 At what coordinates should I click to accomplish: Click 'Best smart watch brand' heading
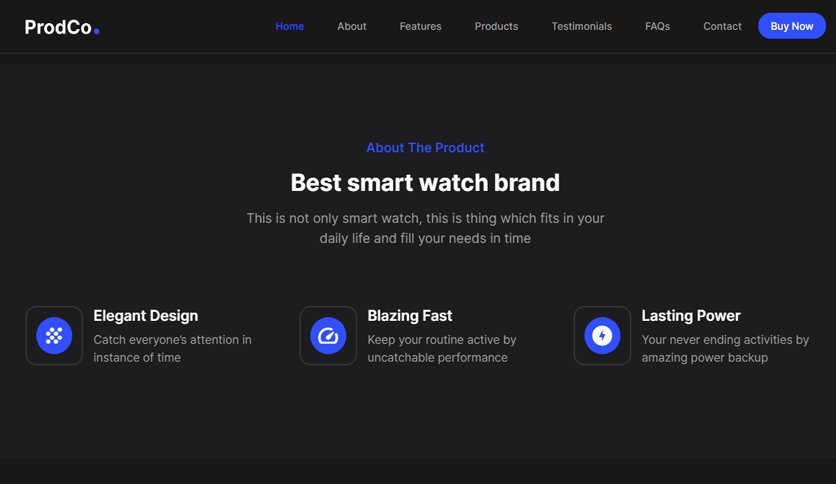pyautogui.click(x=425, y=182)
